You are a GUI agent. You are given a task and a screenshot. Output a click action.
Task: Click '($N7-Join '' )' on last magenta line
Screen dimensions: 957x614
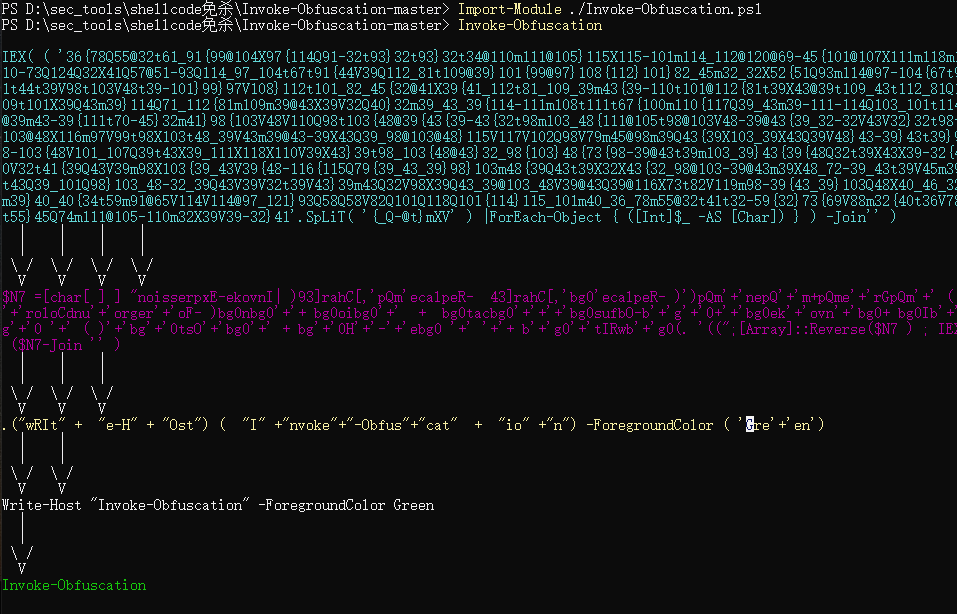pyautogui.click(x=66, y=345)
